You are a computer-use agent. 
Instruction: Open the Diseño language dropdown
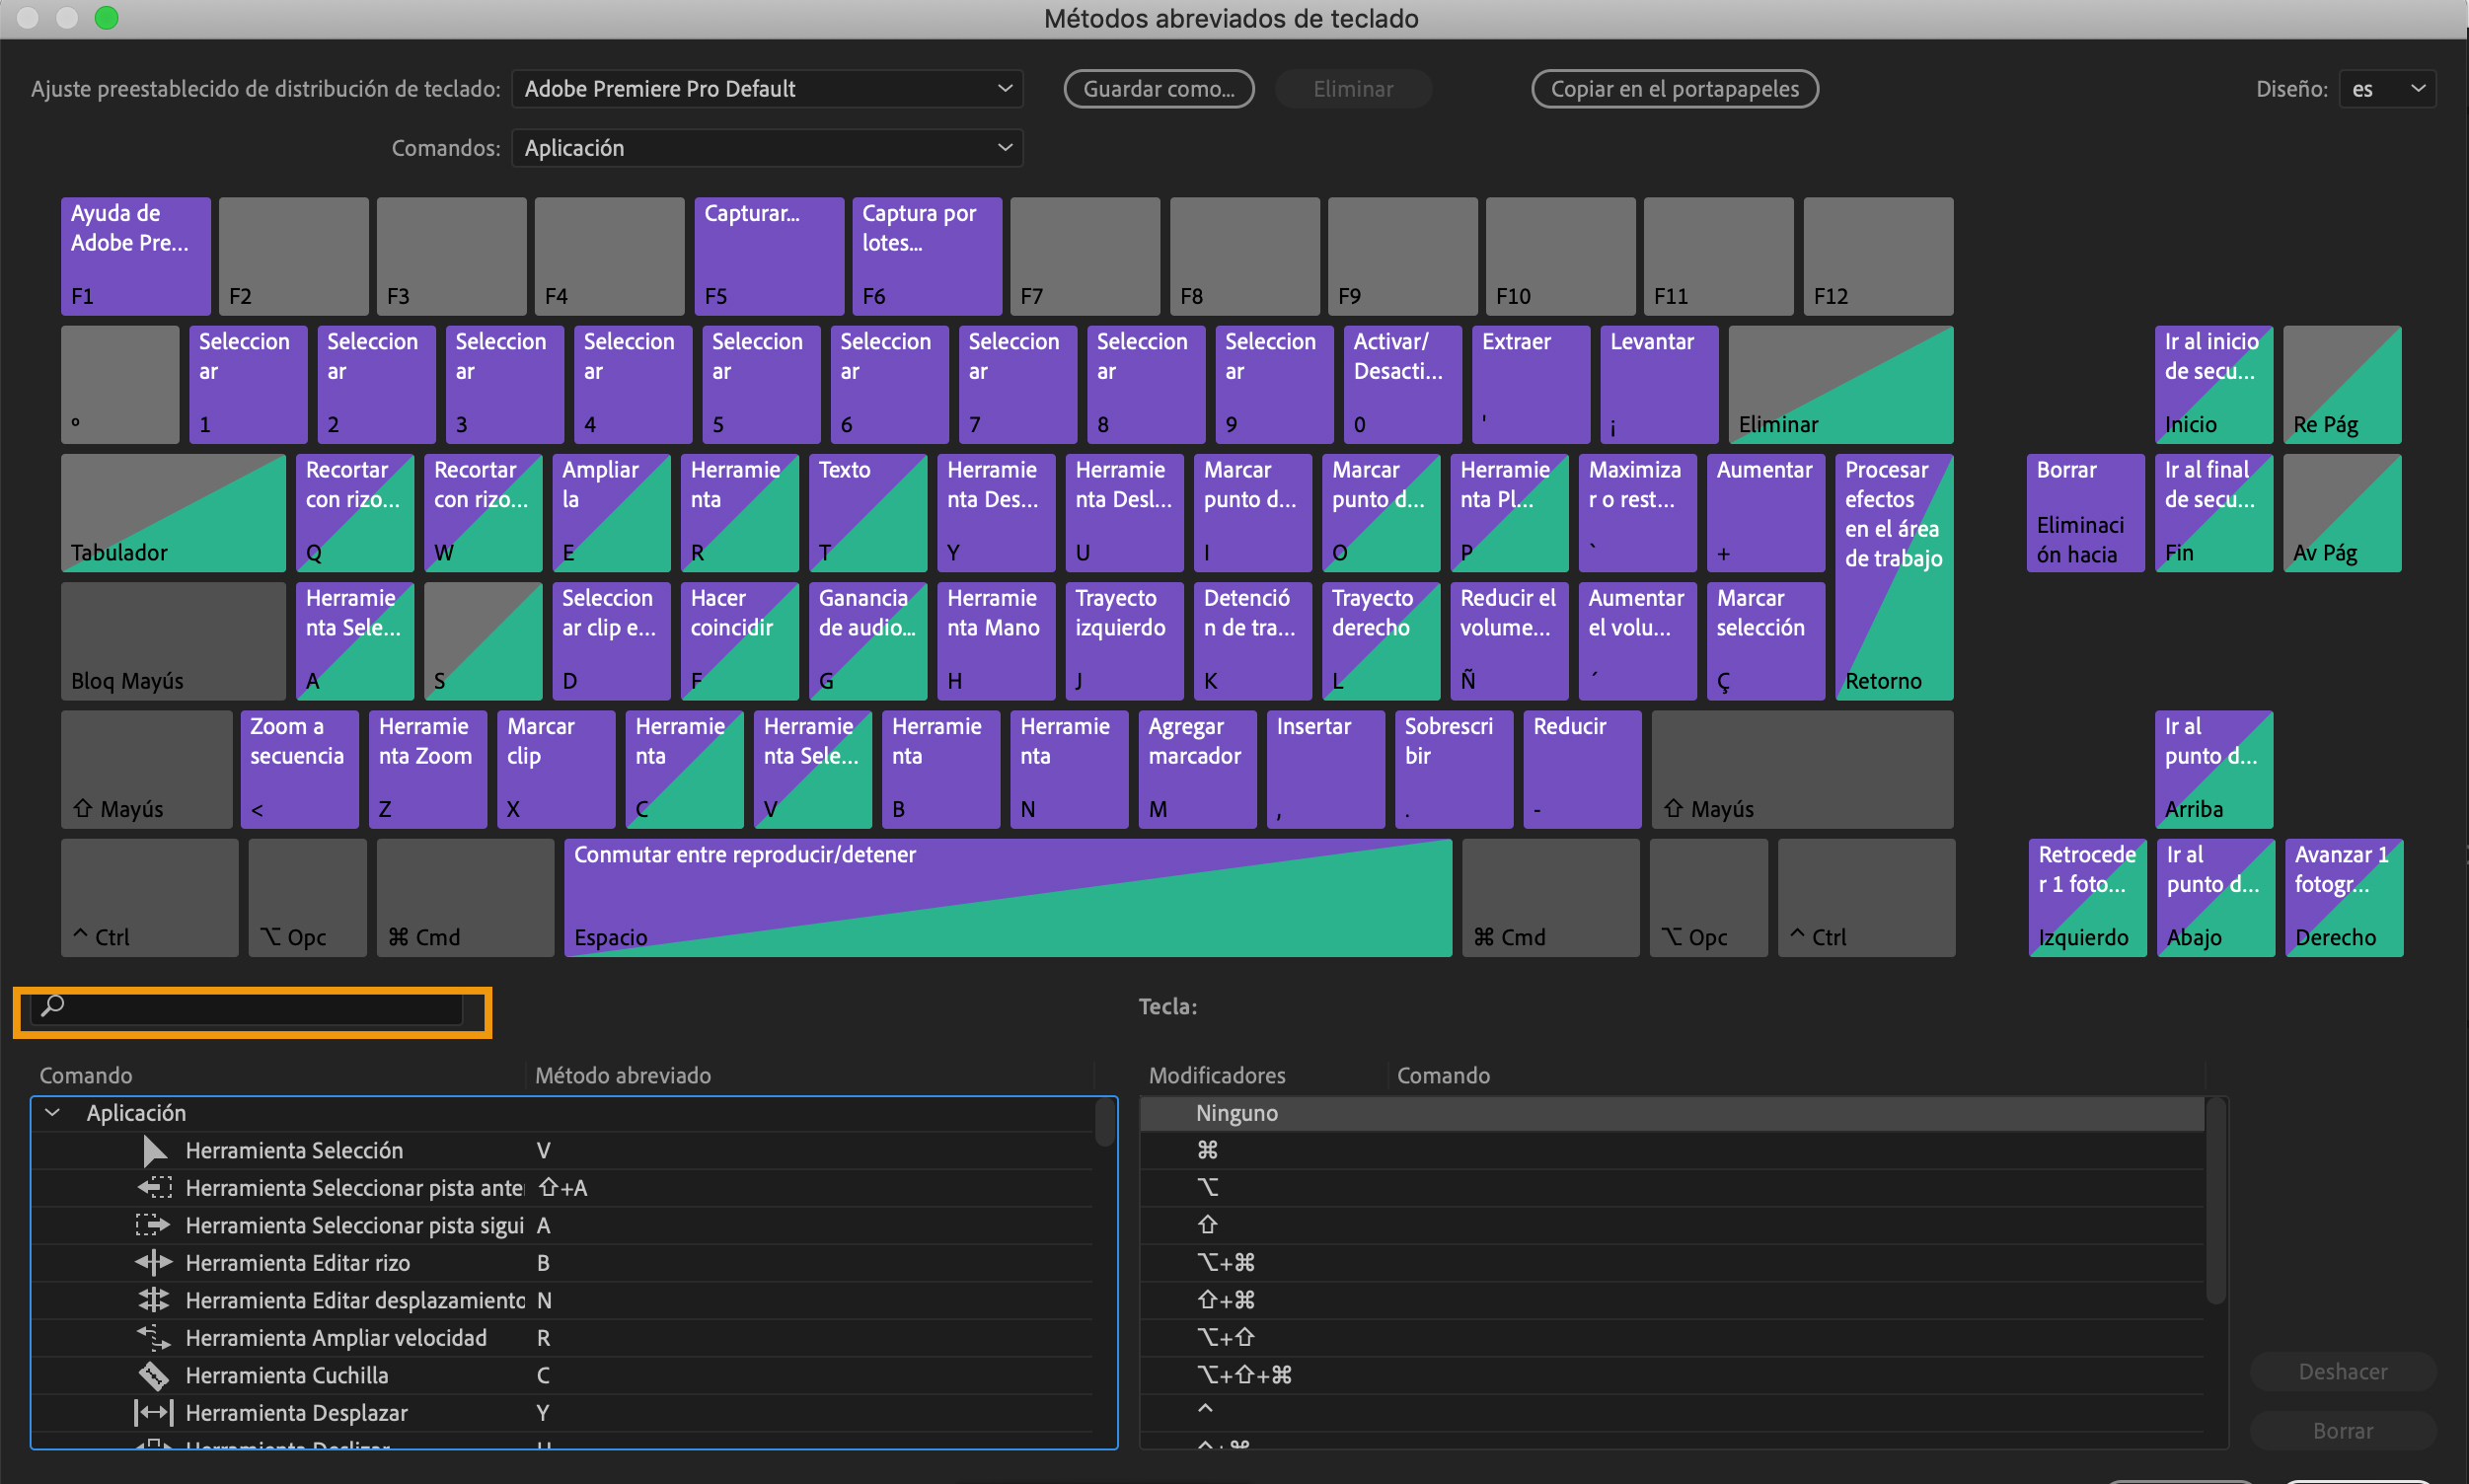coord(2387,89)
